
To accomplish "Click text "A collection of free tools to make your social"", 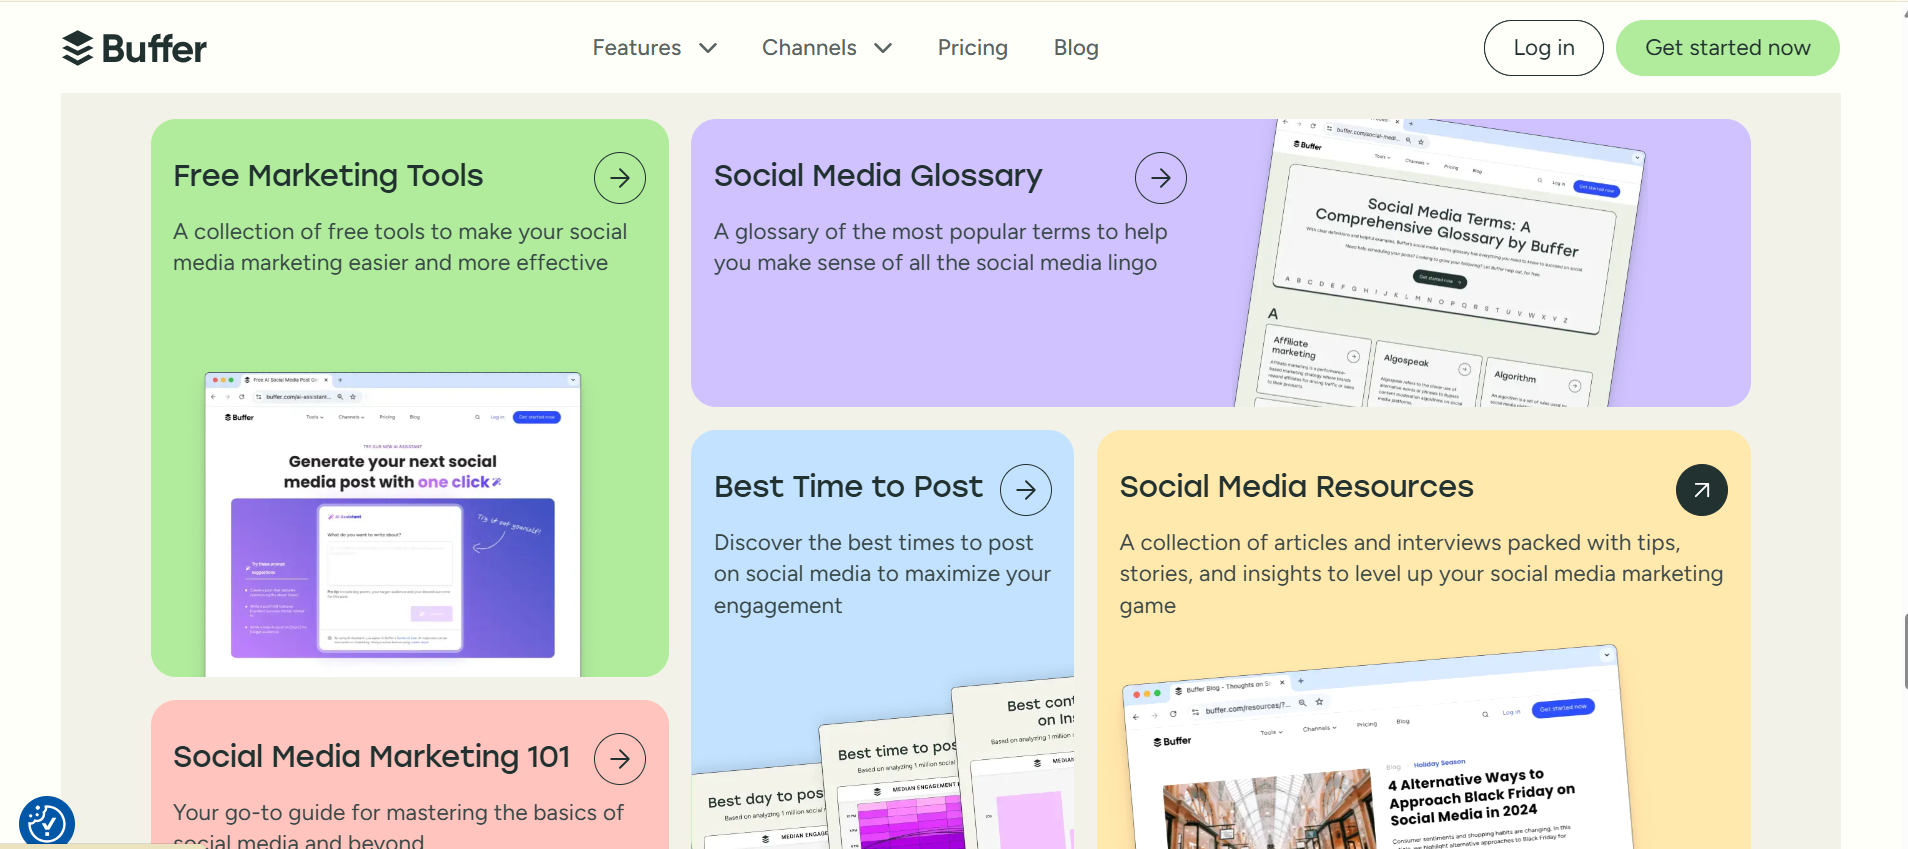I will pos(400,232).
